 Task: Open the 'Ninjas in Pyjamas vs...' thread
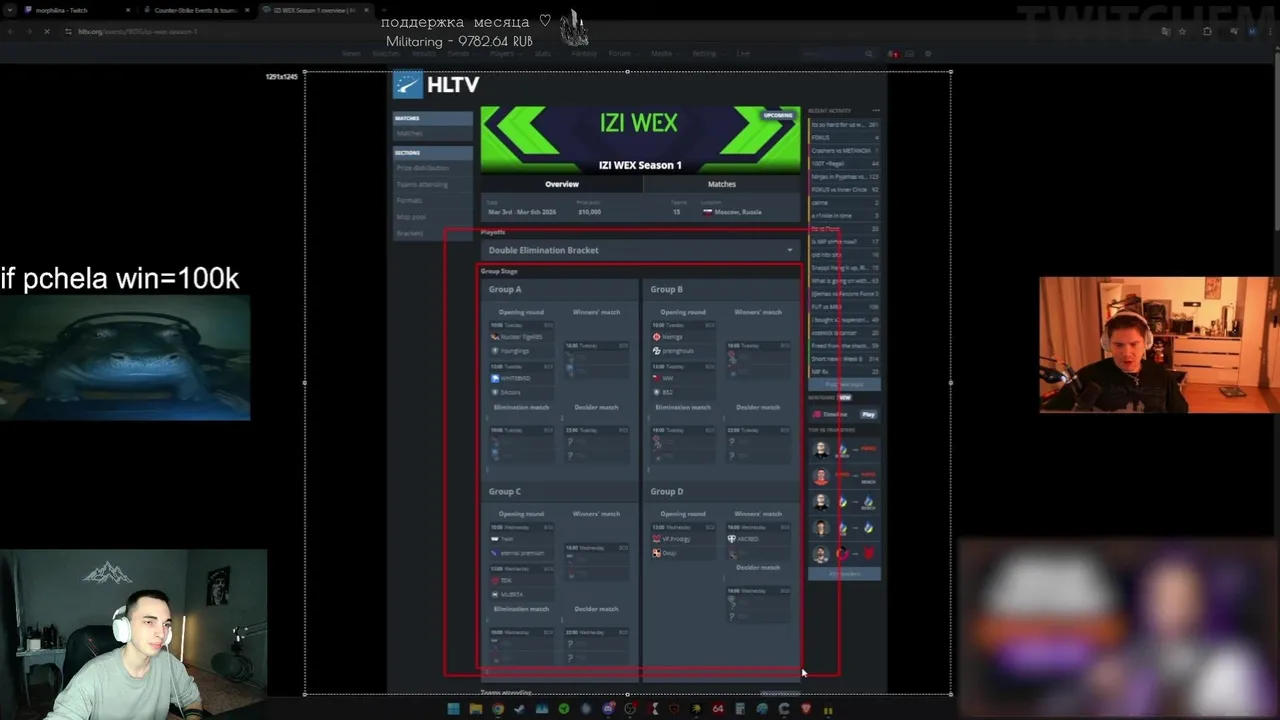click(845, 176)
